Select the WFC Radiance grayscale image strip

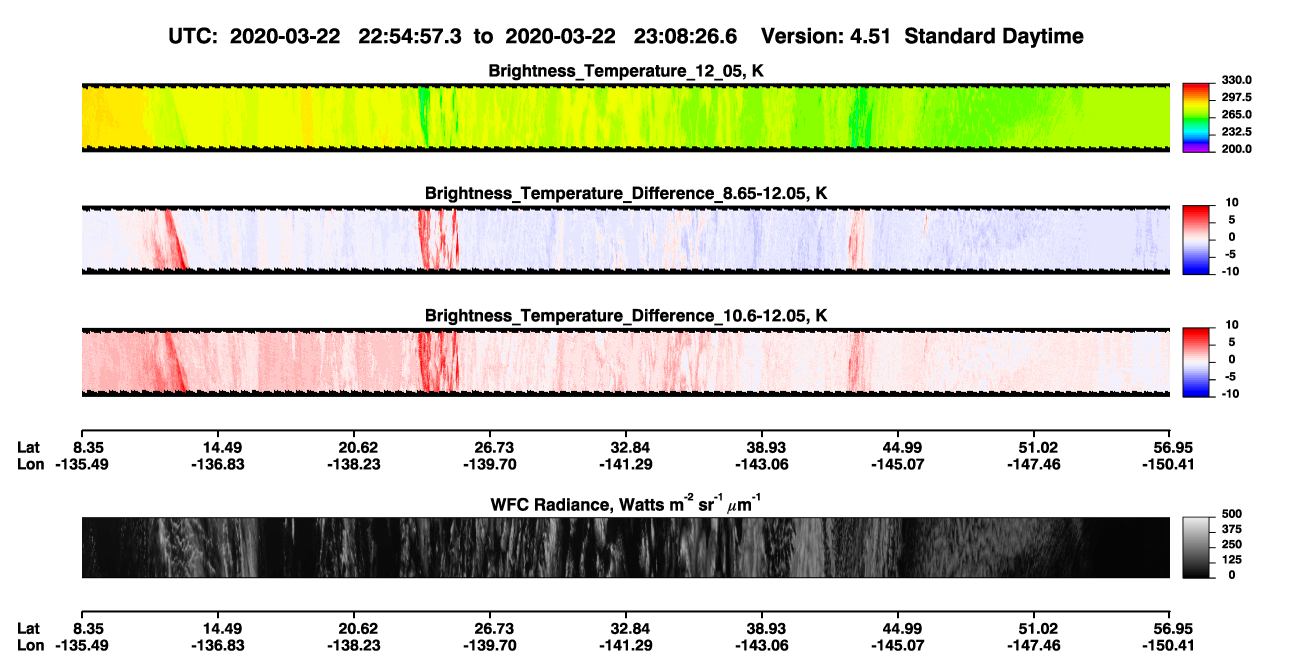coord(625,547)
